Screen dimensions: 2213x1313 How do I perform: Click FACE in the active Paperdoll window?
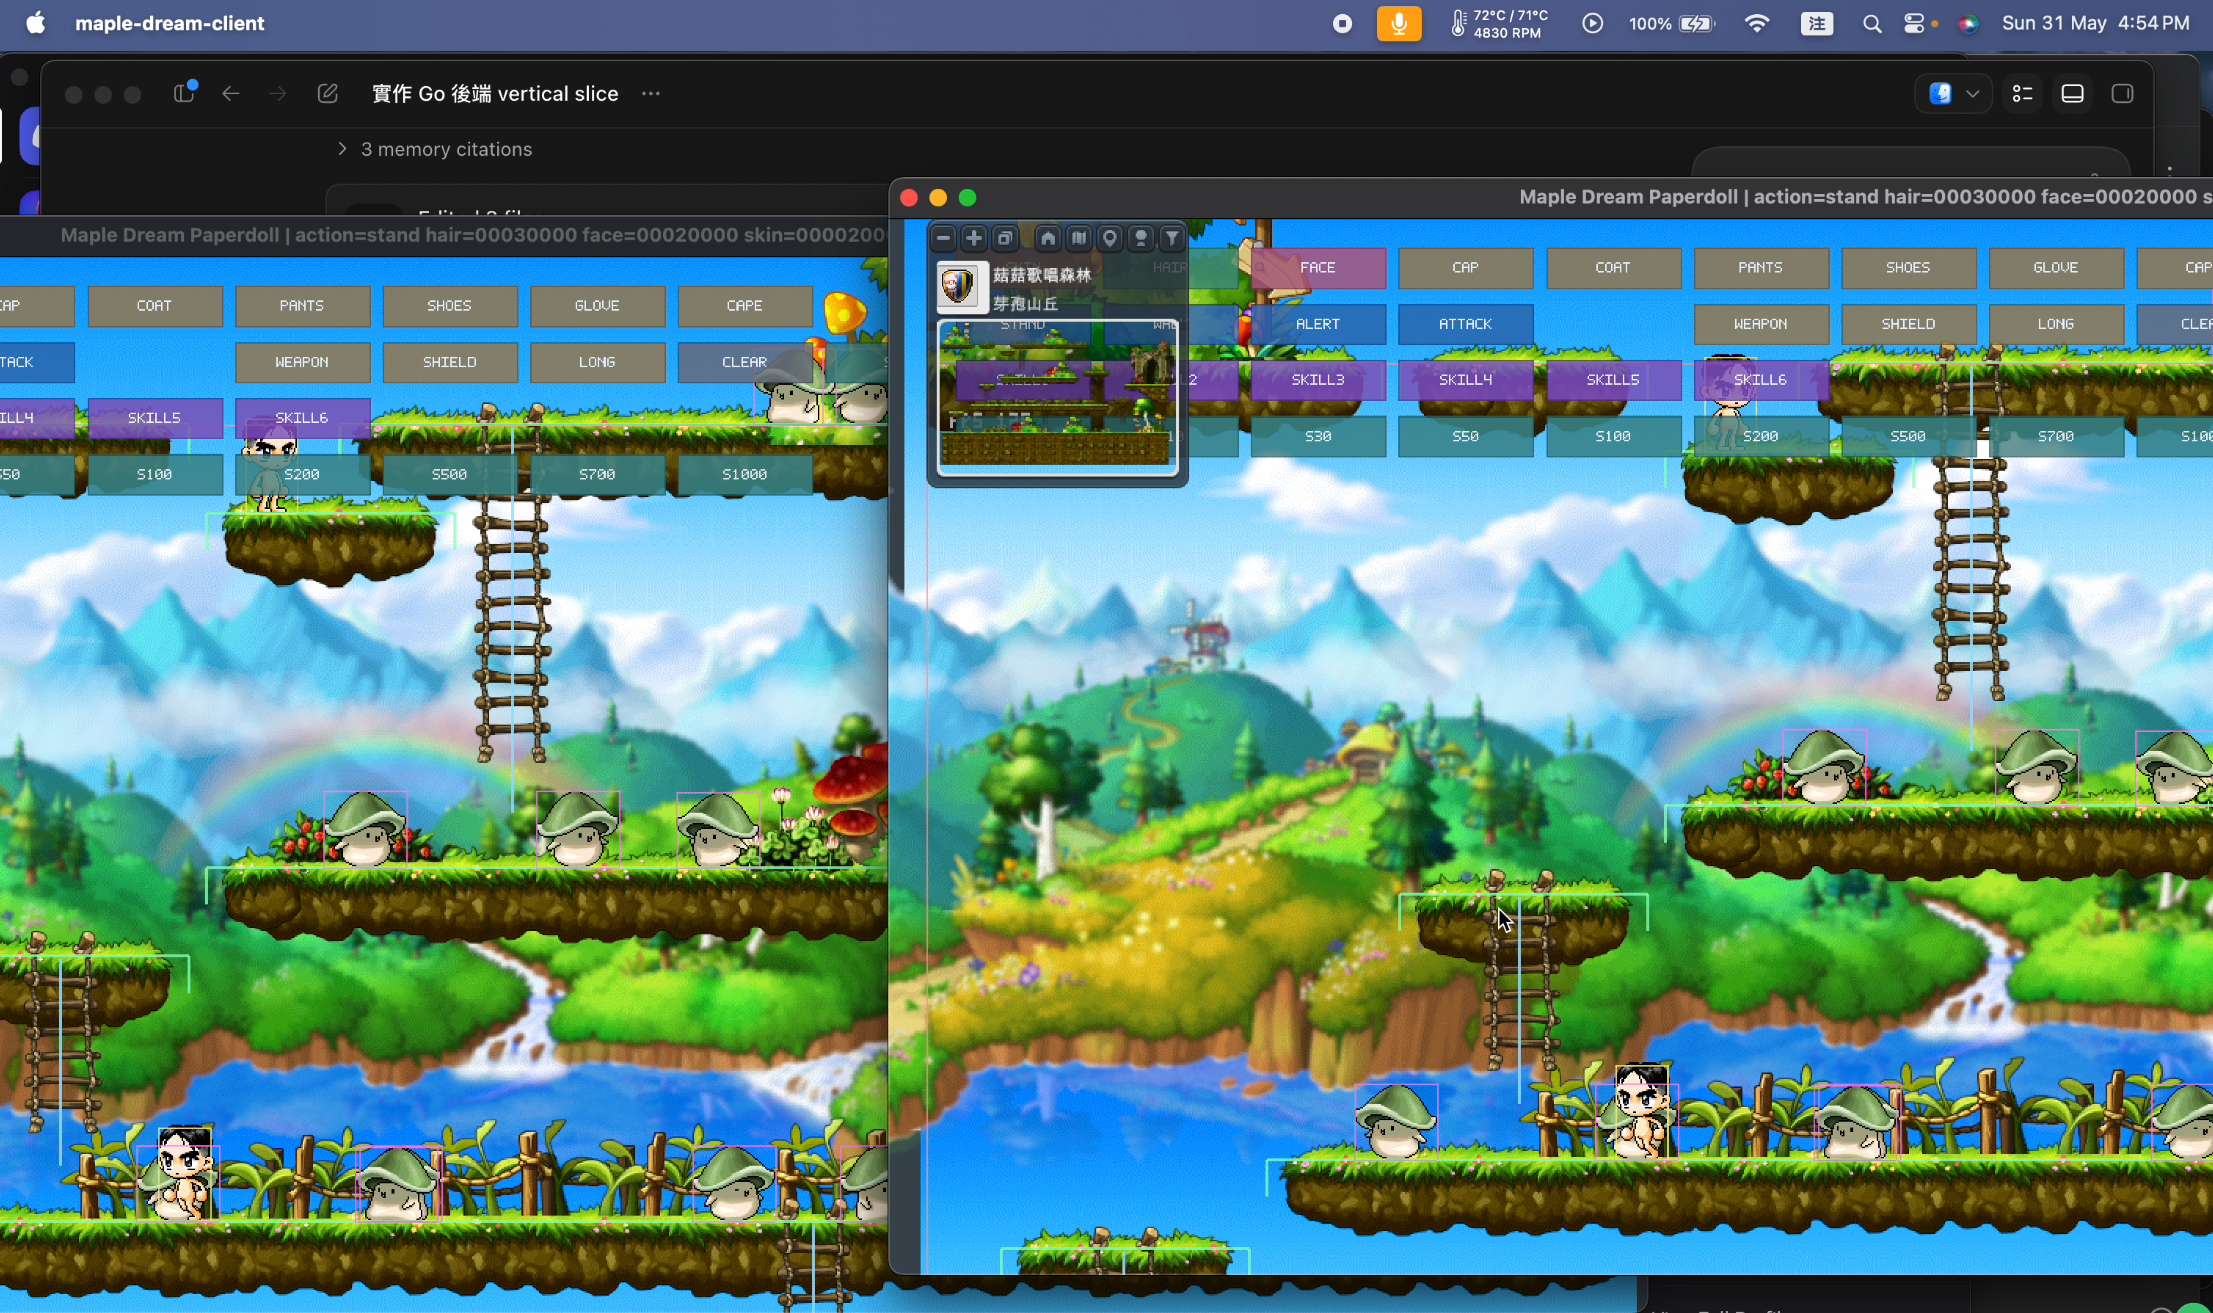coord(1318,268)
